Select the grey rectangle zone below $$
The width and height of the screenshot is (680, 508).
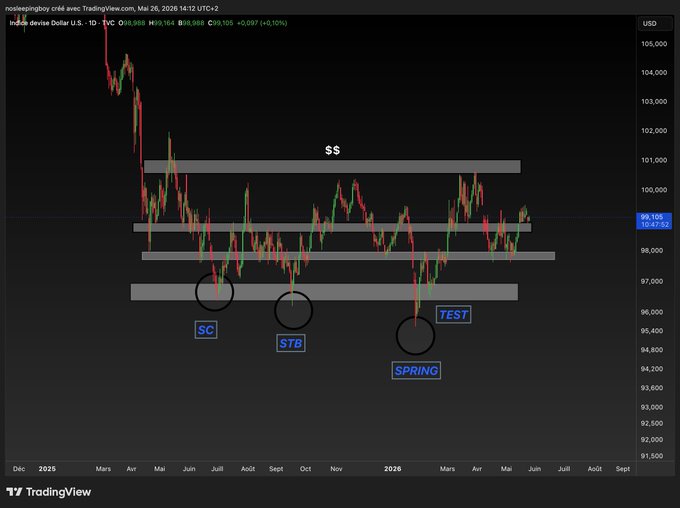(332, 167)
